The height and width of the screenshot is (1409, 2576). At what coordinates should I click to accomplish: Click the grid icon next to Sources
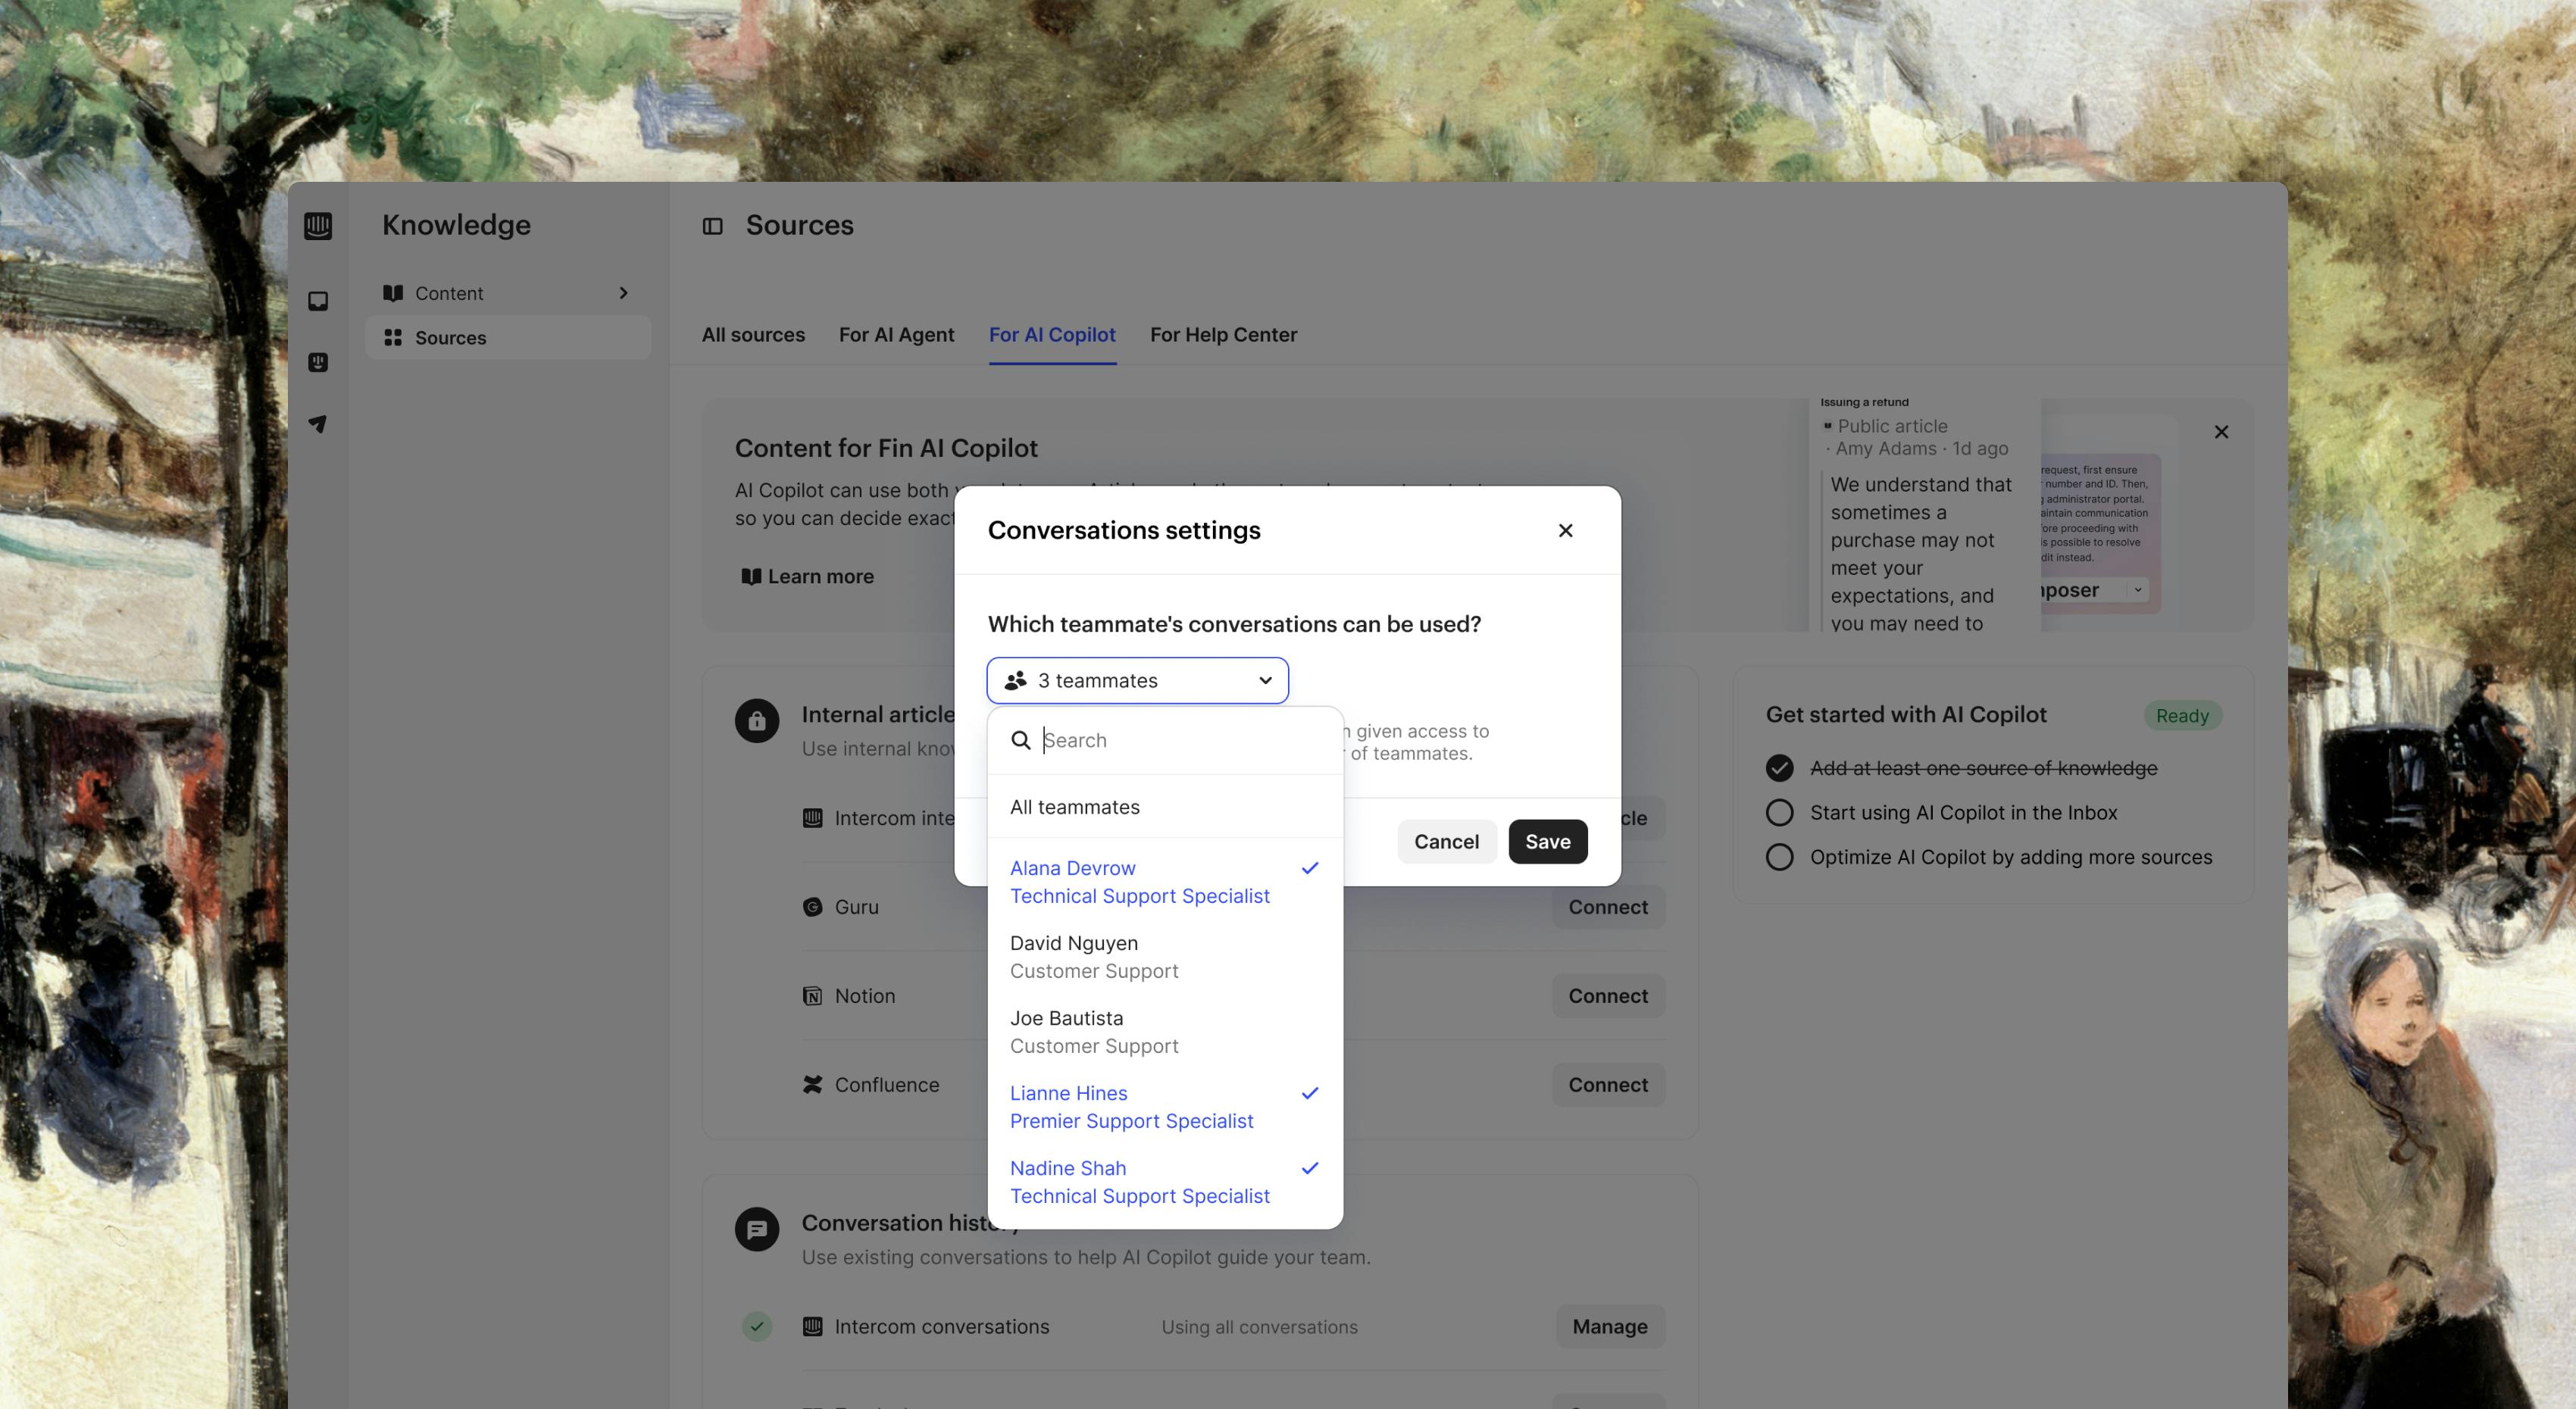pos(393,338)
